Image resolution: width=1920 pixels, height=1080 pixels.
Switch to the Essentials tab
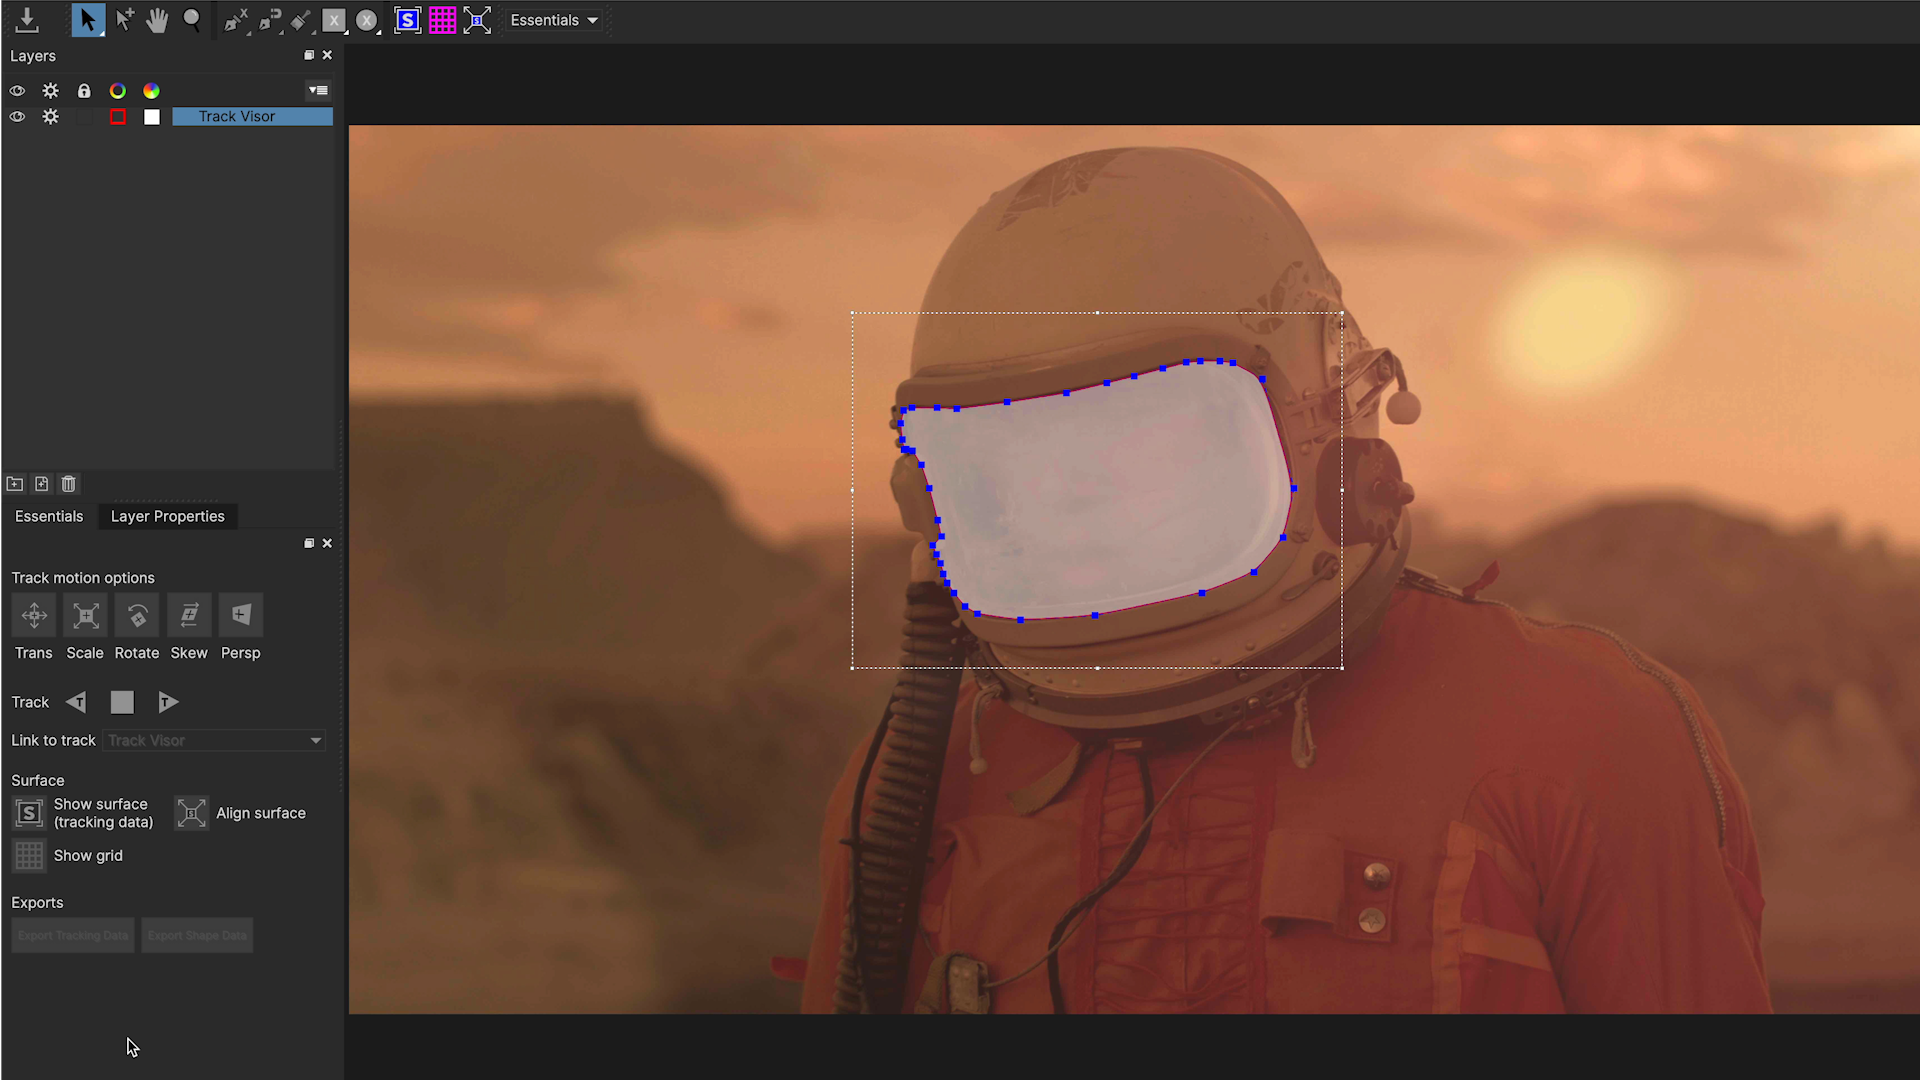(x=49, y=516)
